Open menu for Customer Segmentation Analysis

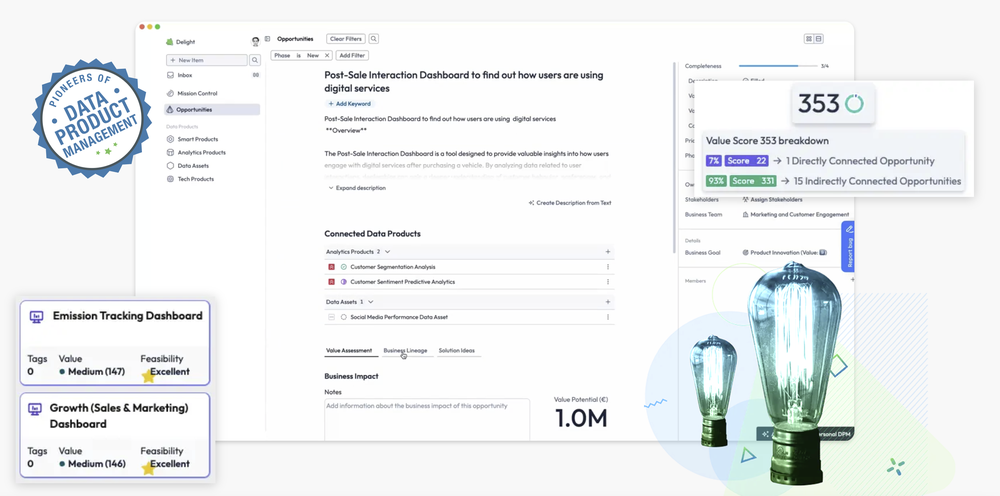tap(608, 267)
